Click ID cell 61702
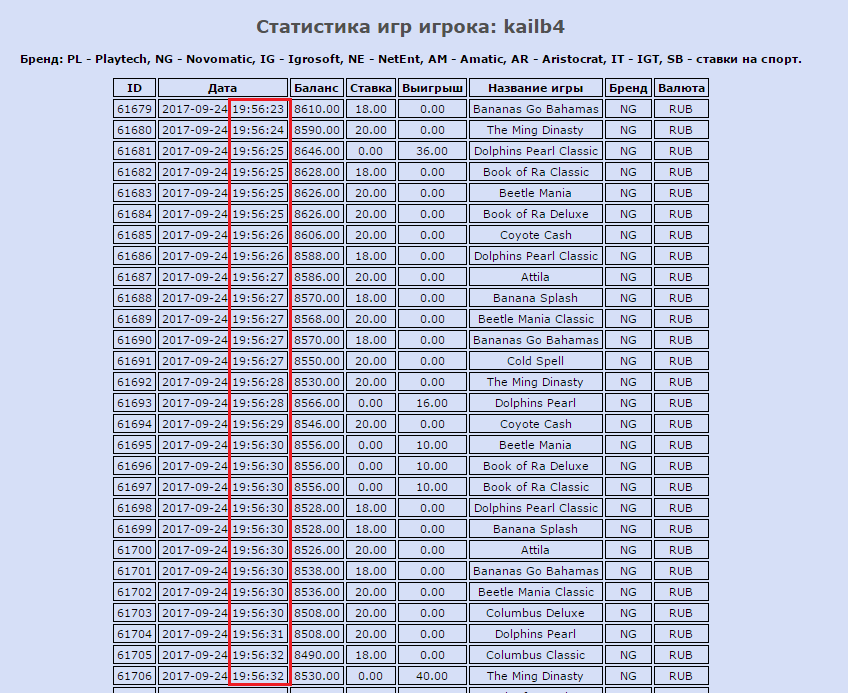Screen dimensions: 848x693 pos(135,592)
